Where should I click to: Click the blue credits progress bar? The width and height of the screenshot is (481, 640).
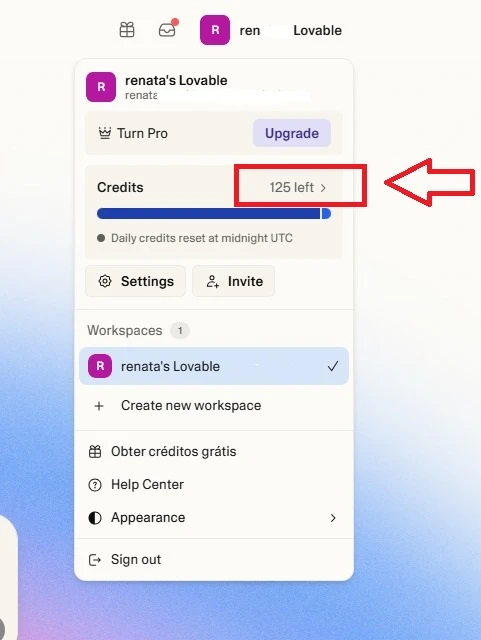(x=214, y=213)
